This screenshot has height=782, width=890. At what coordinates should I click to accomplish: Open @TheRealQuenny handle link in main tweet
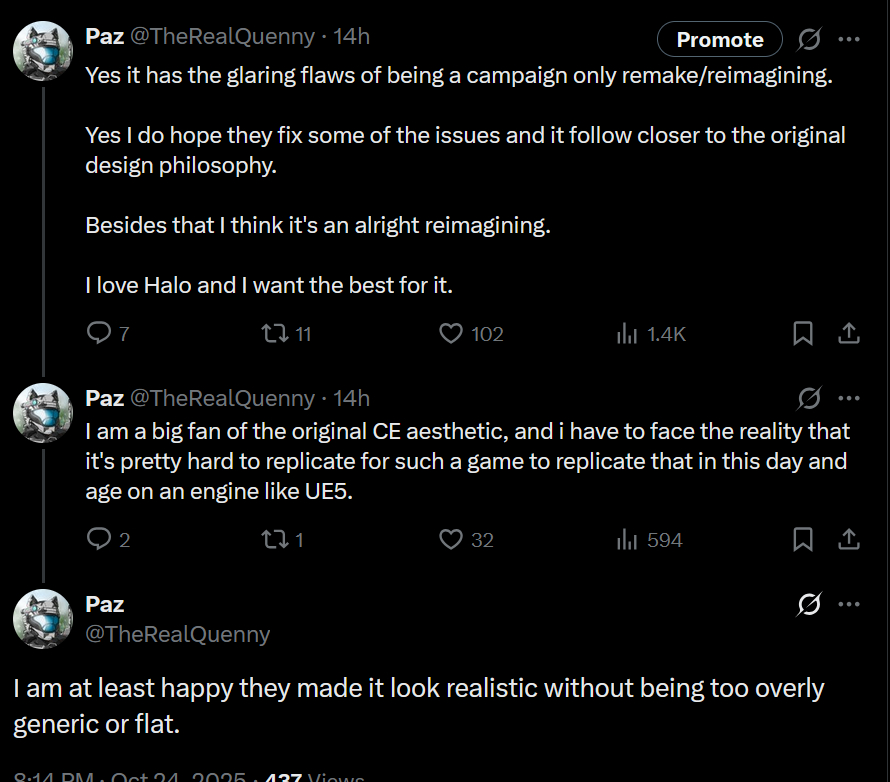(177, 634)
